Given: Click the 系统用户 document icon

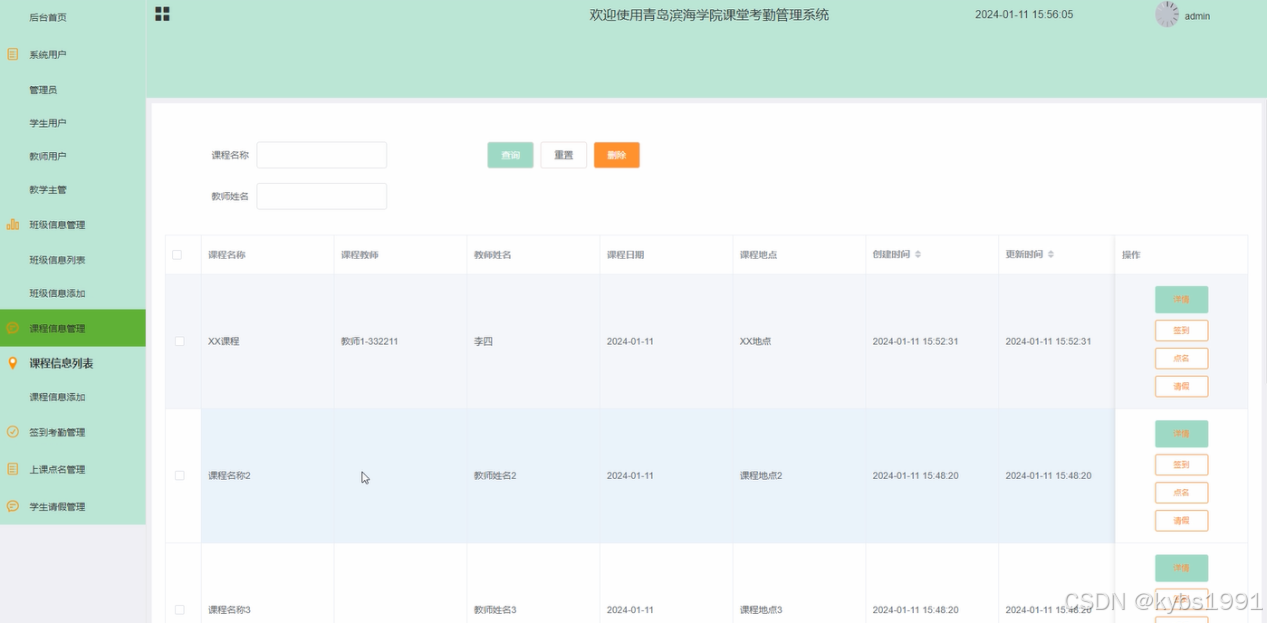Looking at the screenshot, I should coord(13,54).
